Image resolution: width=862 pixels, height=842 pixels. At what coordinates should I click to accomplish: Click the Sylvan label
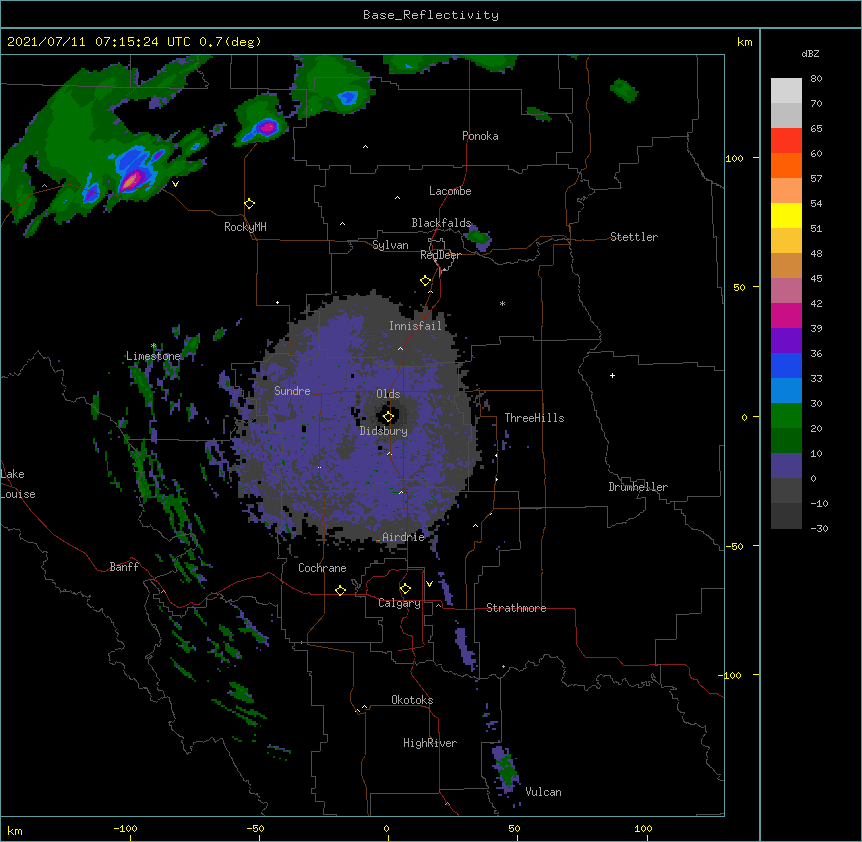click(390, 245)
